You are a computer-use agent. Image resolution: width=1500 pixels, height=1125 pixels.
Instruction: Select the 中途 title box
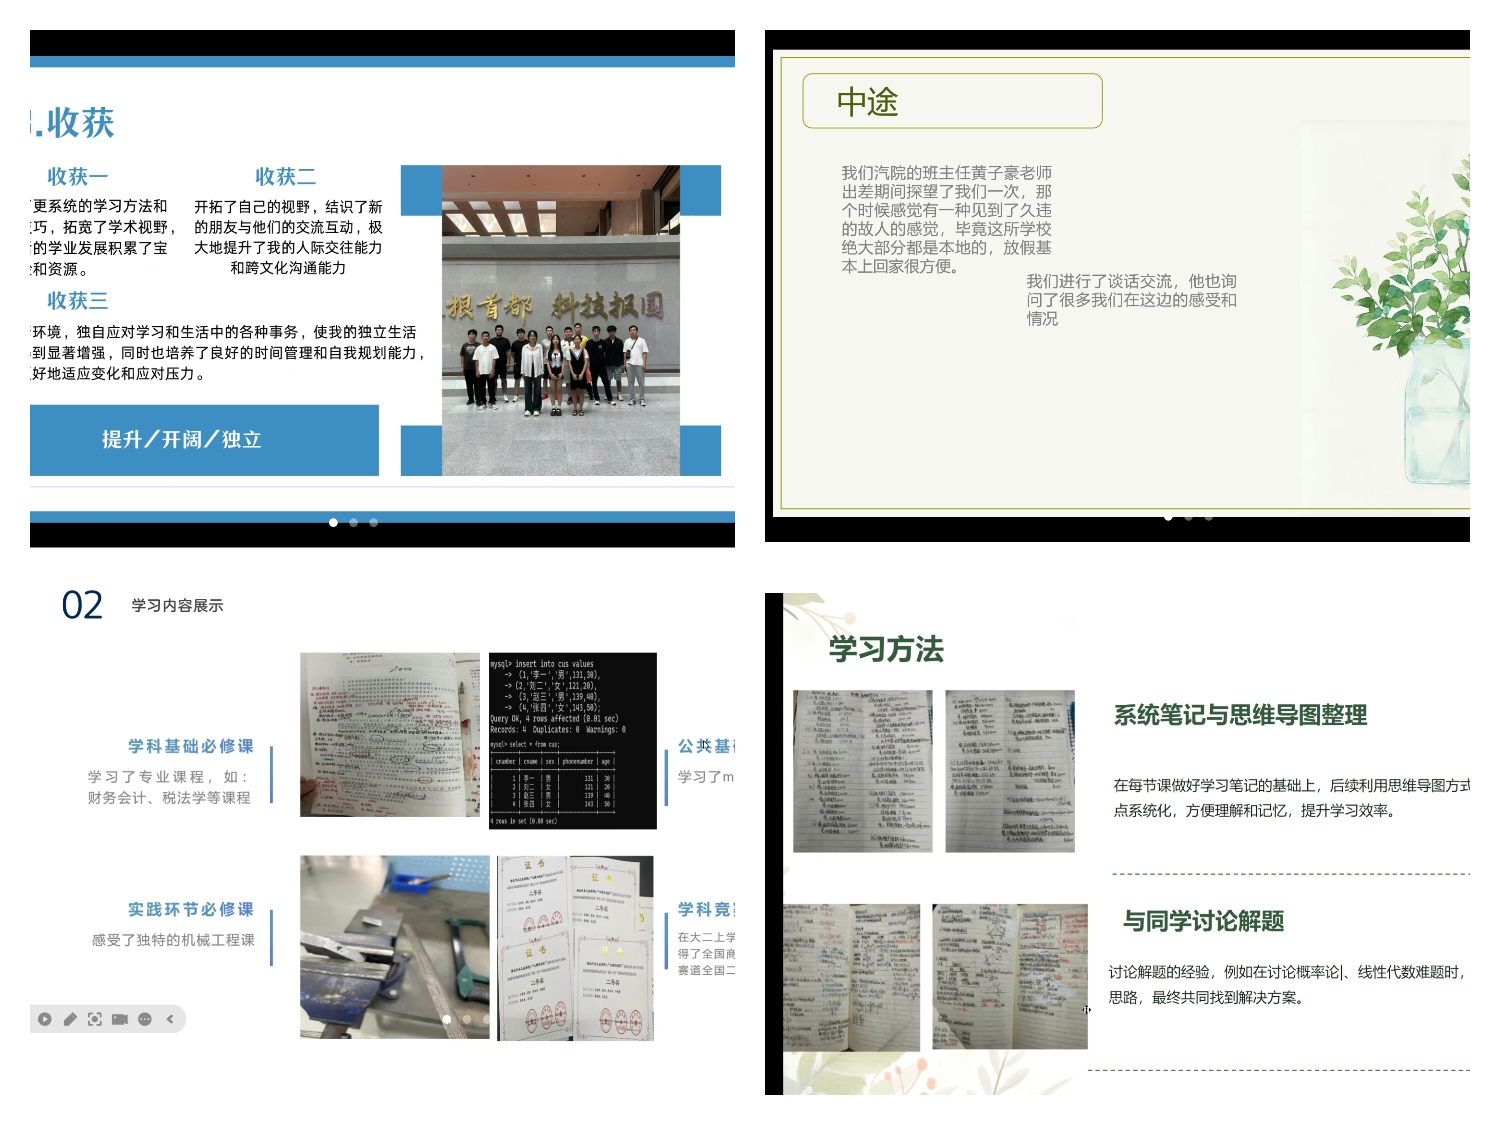click(952, 101)
